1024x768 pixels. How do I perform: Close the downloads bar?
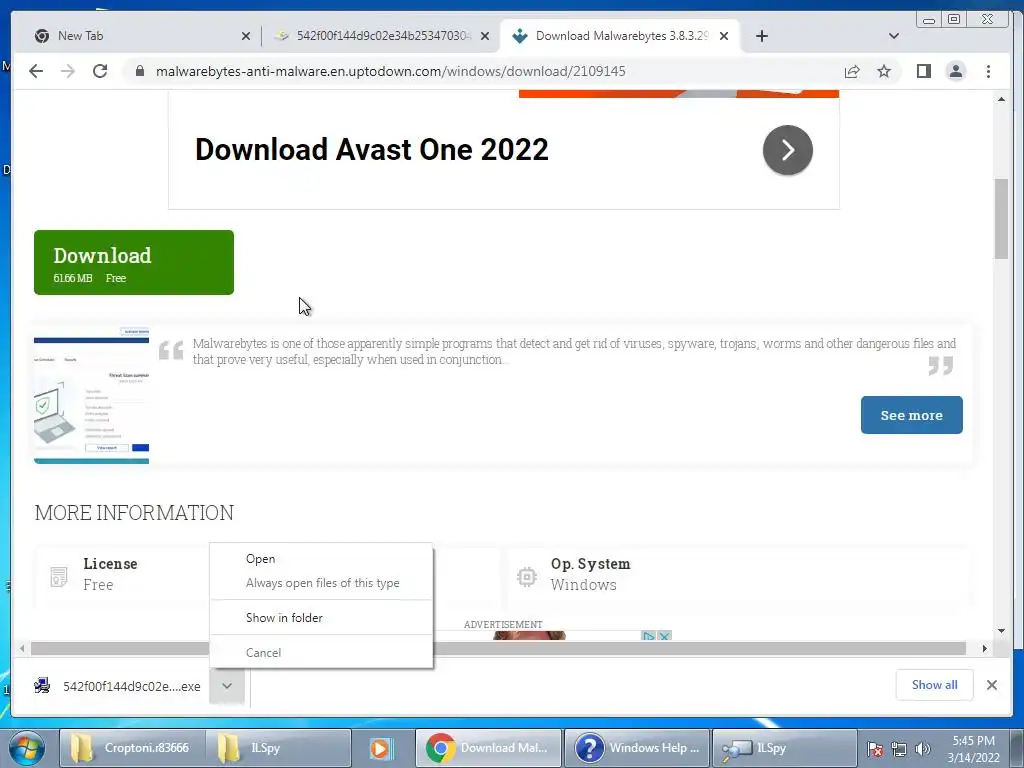[991, 685]
